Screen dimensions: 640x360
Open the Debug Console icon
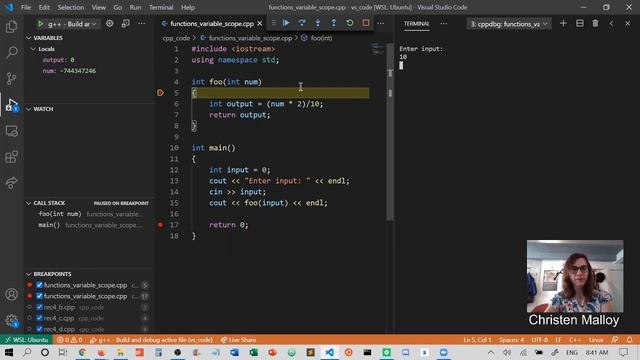(126, 24)
